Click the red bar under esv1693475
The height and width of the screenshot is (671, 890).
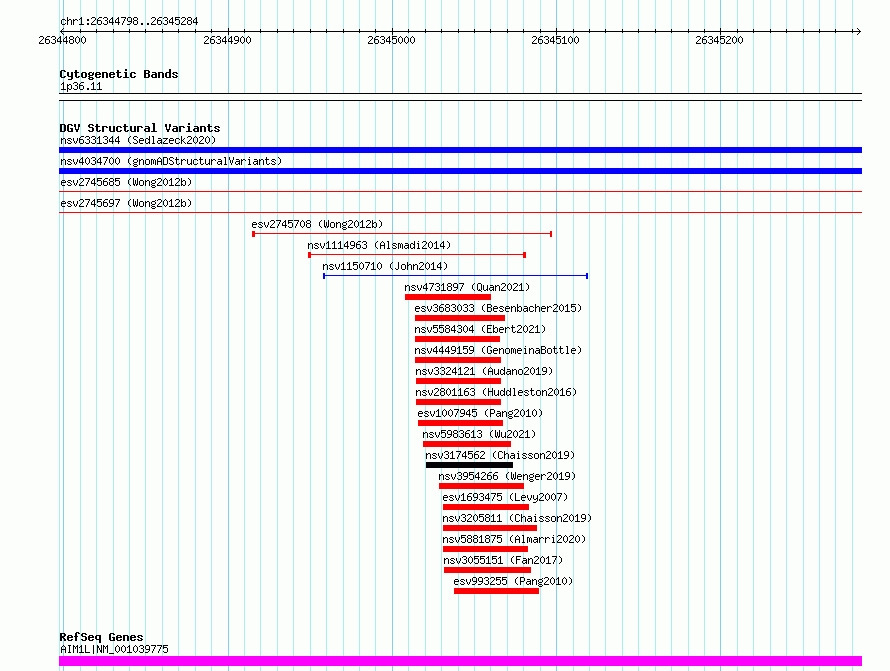(486, 507)
